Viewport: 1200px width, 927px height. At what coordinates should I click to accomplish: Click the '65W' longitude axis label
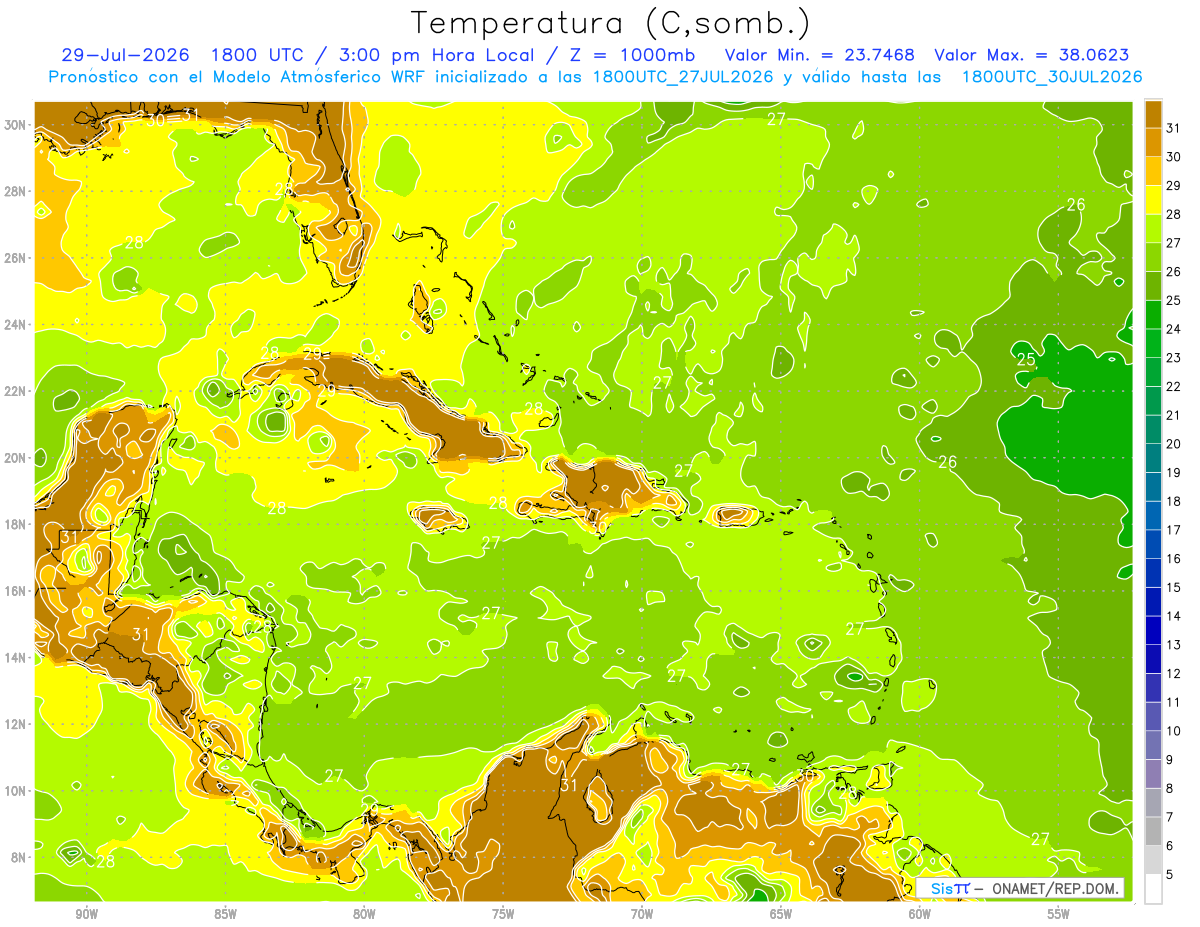click(x=781, y=914)
